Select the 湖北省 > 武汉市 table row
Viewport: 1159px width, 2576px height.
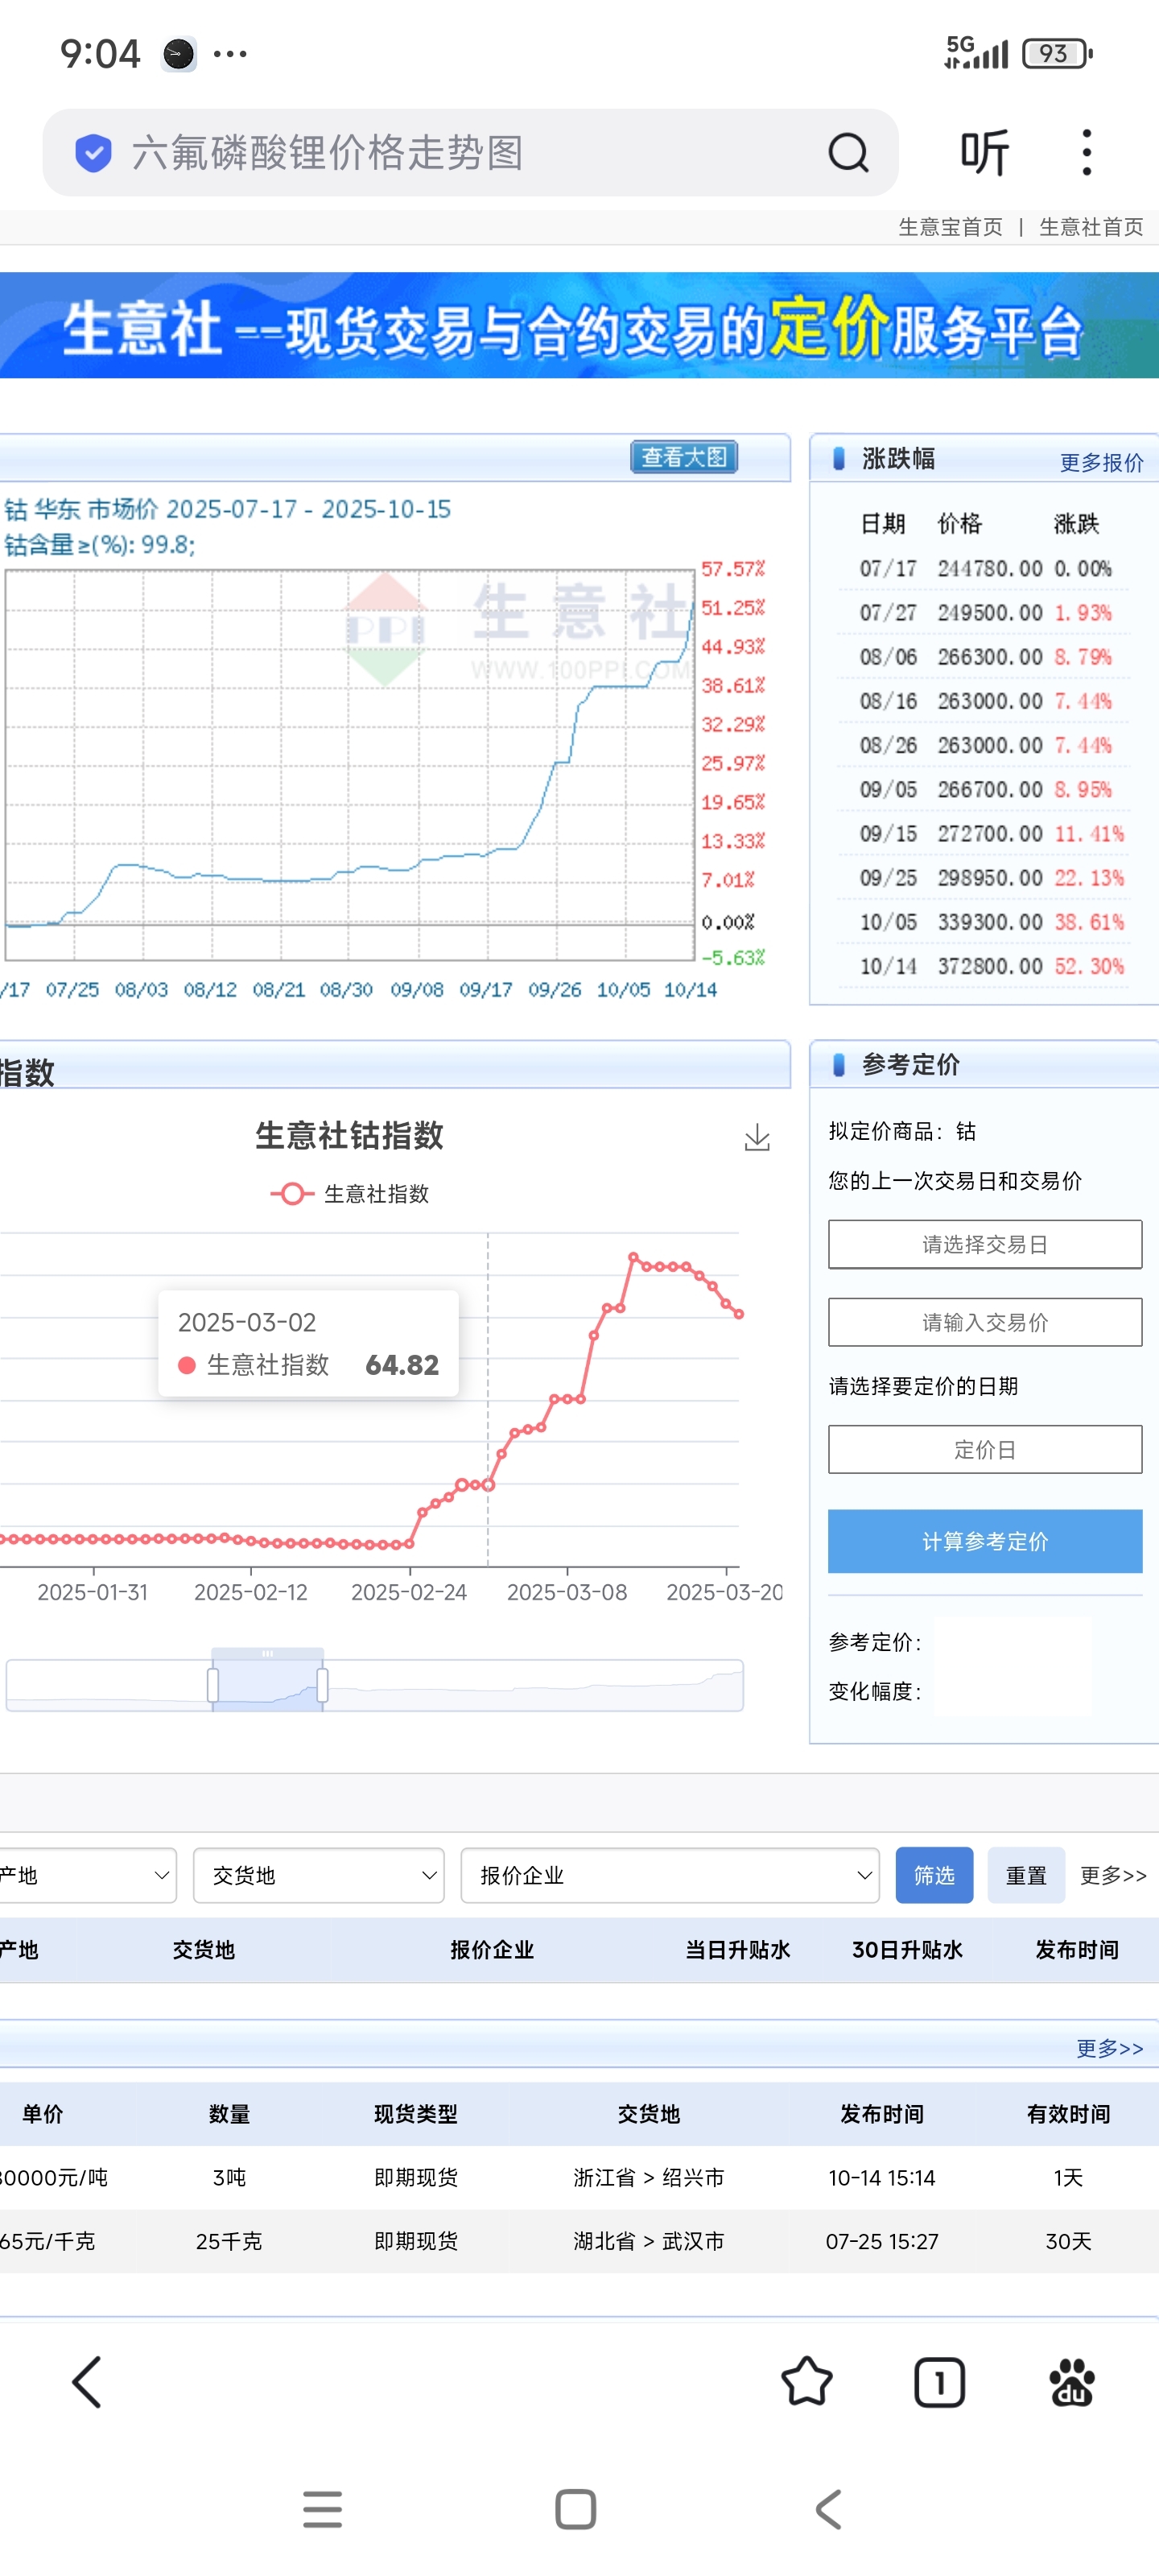tap(579, 2241)
